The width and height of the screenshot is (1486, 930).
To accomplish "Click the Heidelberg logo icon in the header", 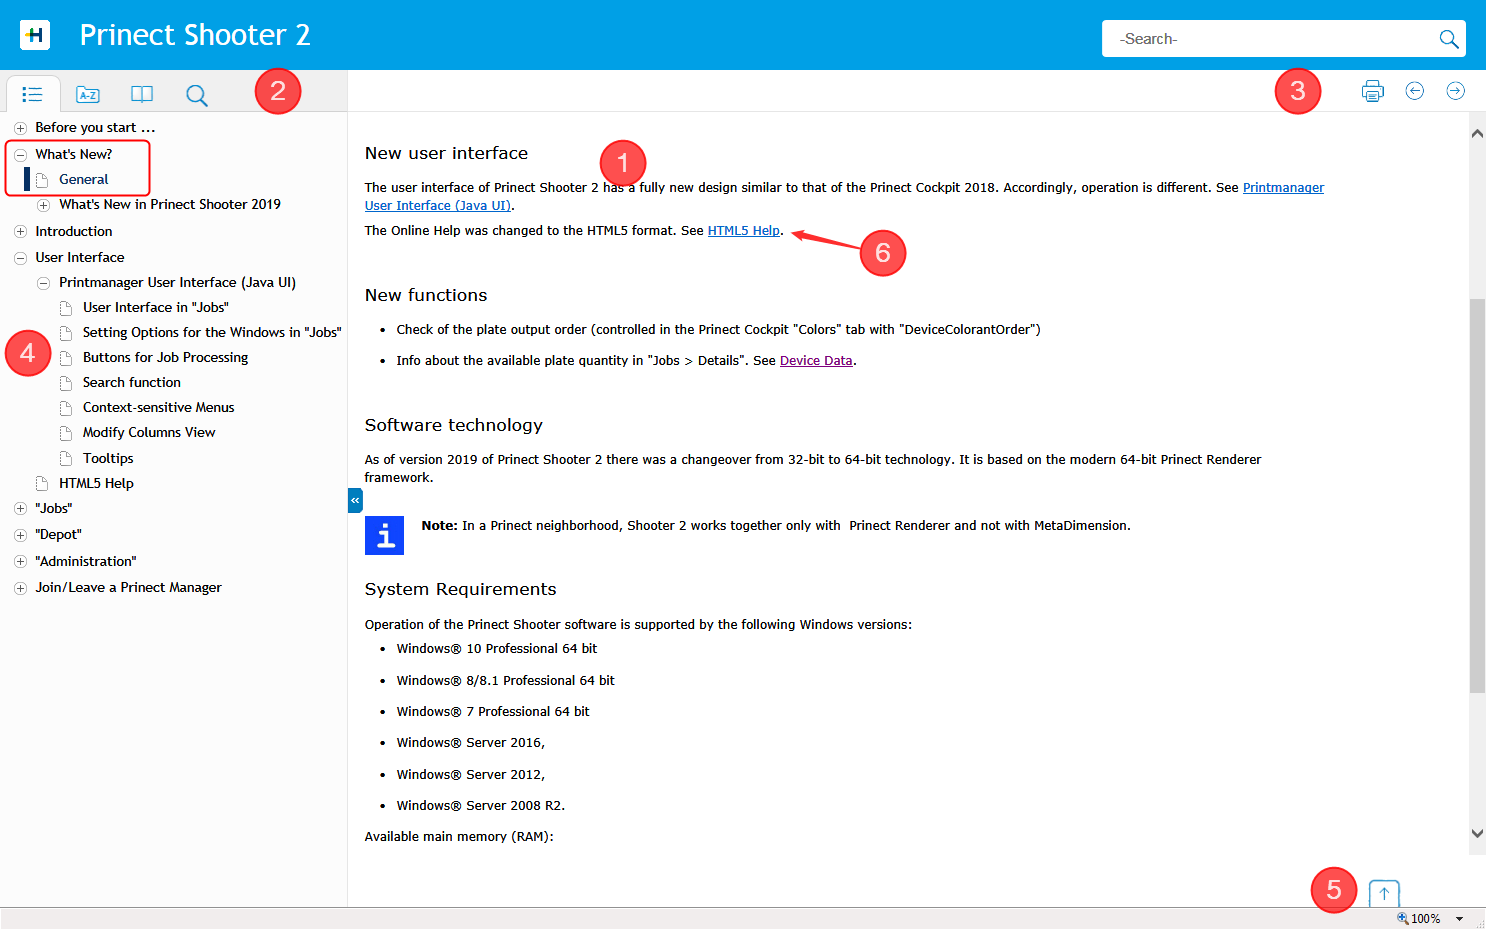I will 35,35.
